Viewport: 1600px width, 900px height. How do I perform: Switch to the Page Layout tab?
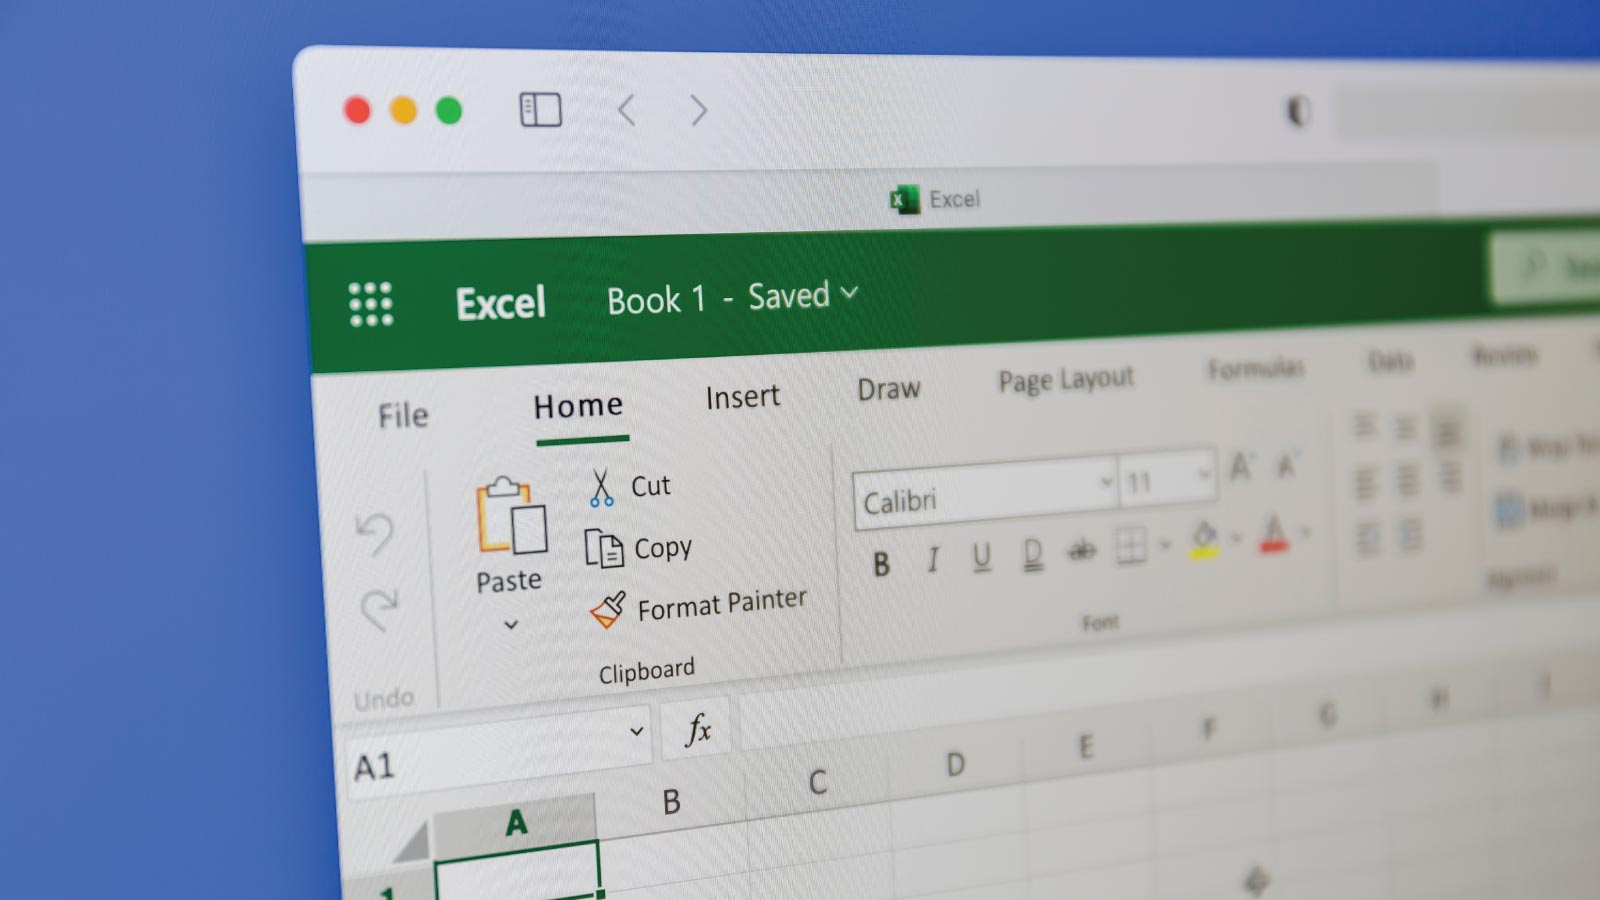click(x=1066, y=380)
